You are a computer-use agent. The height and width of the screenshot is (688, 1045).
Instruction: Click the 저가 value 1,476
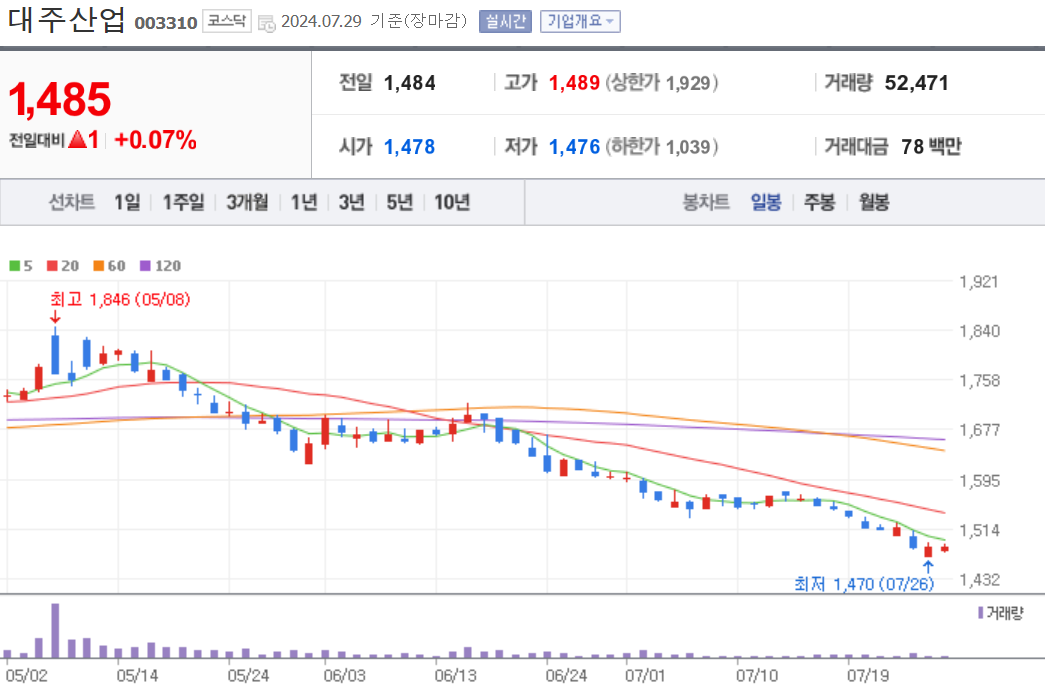[x=574, y=147]
